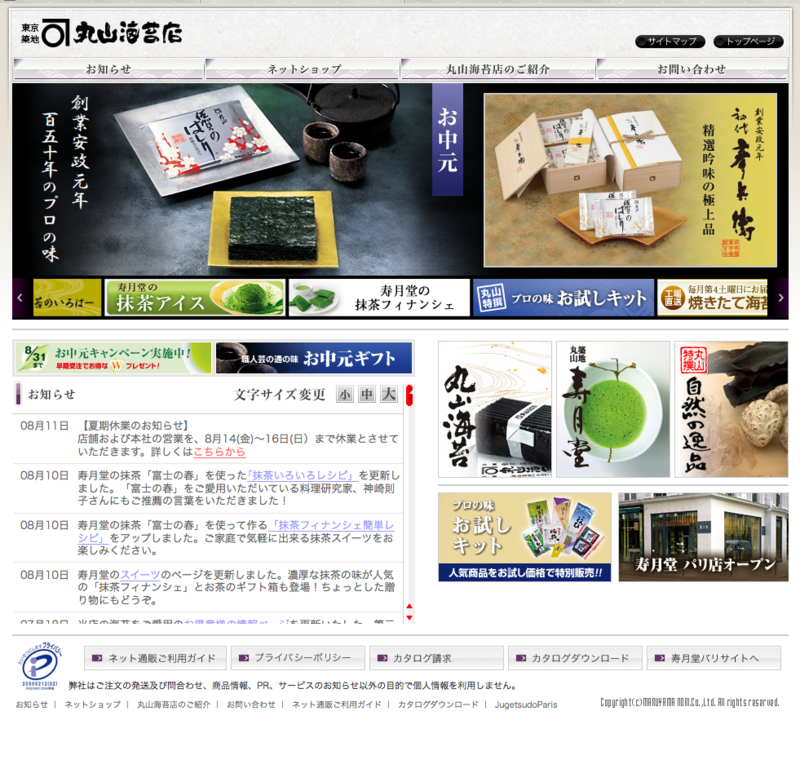Open the こちらから link
This screenshot has height=764, width=800.
(219, 452)
